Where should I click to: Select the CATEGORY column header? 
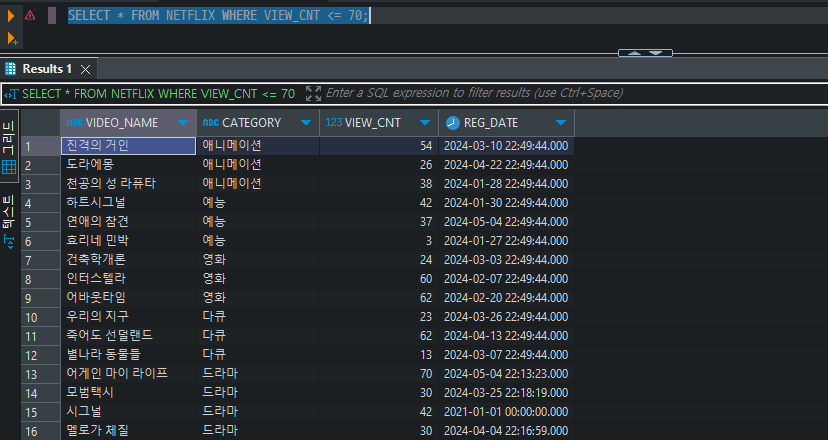coord(258,123)
